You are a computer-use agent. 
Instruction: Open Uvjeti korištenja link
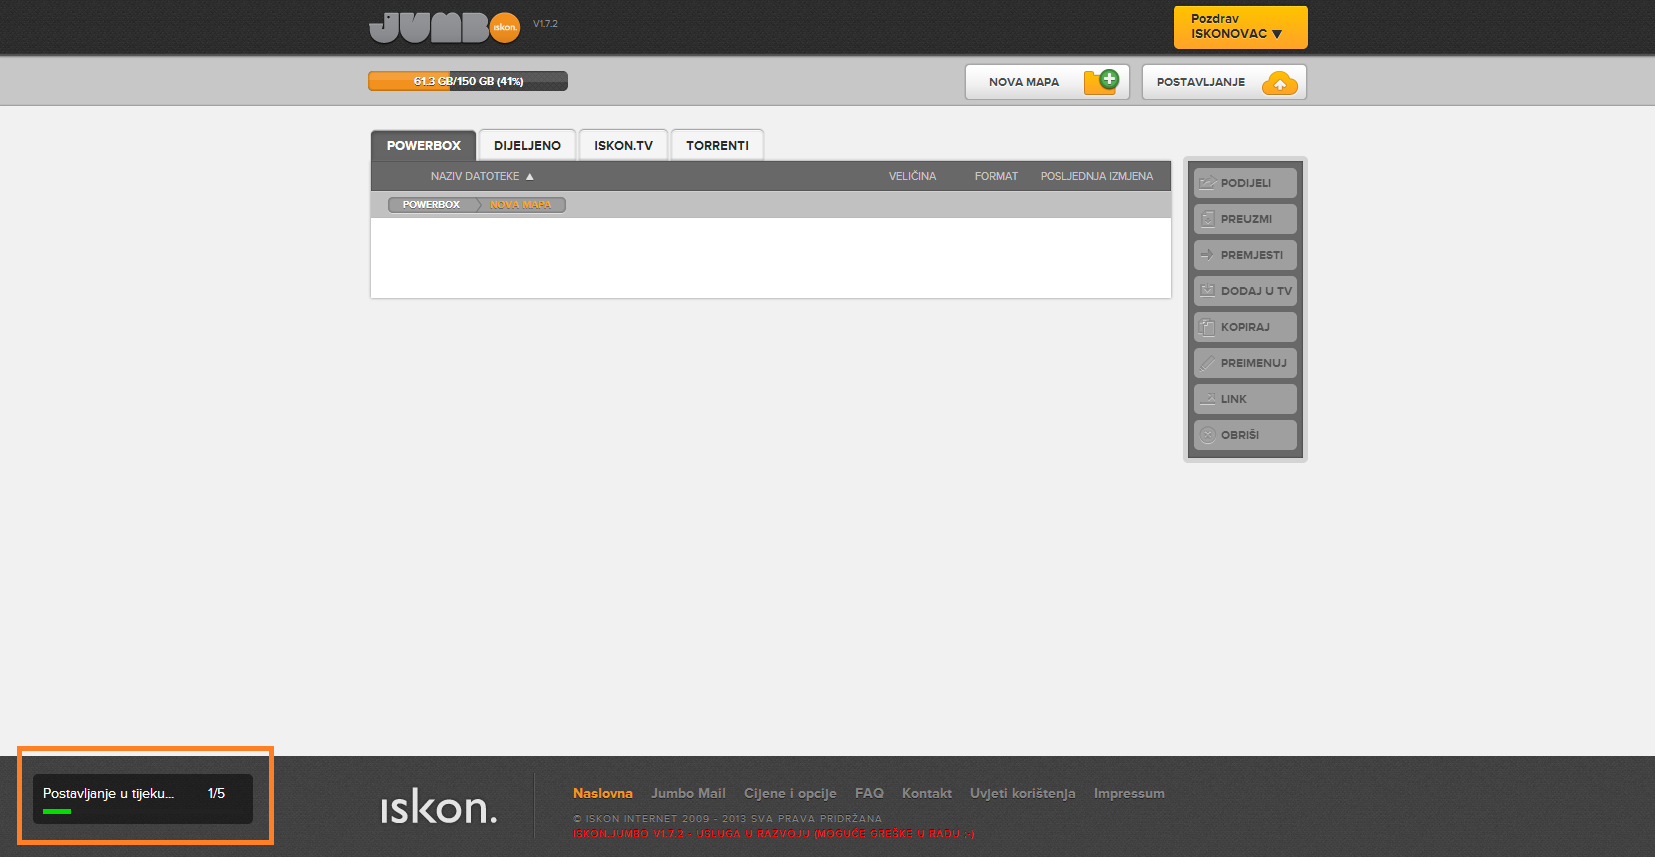click(x=1023, y=793)
